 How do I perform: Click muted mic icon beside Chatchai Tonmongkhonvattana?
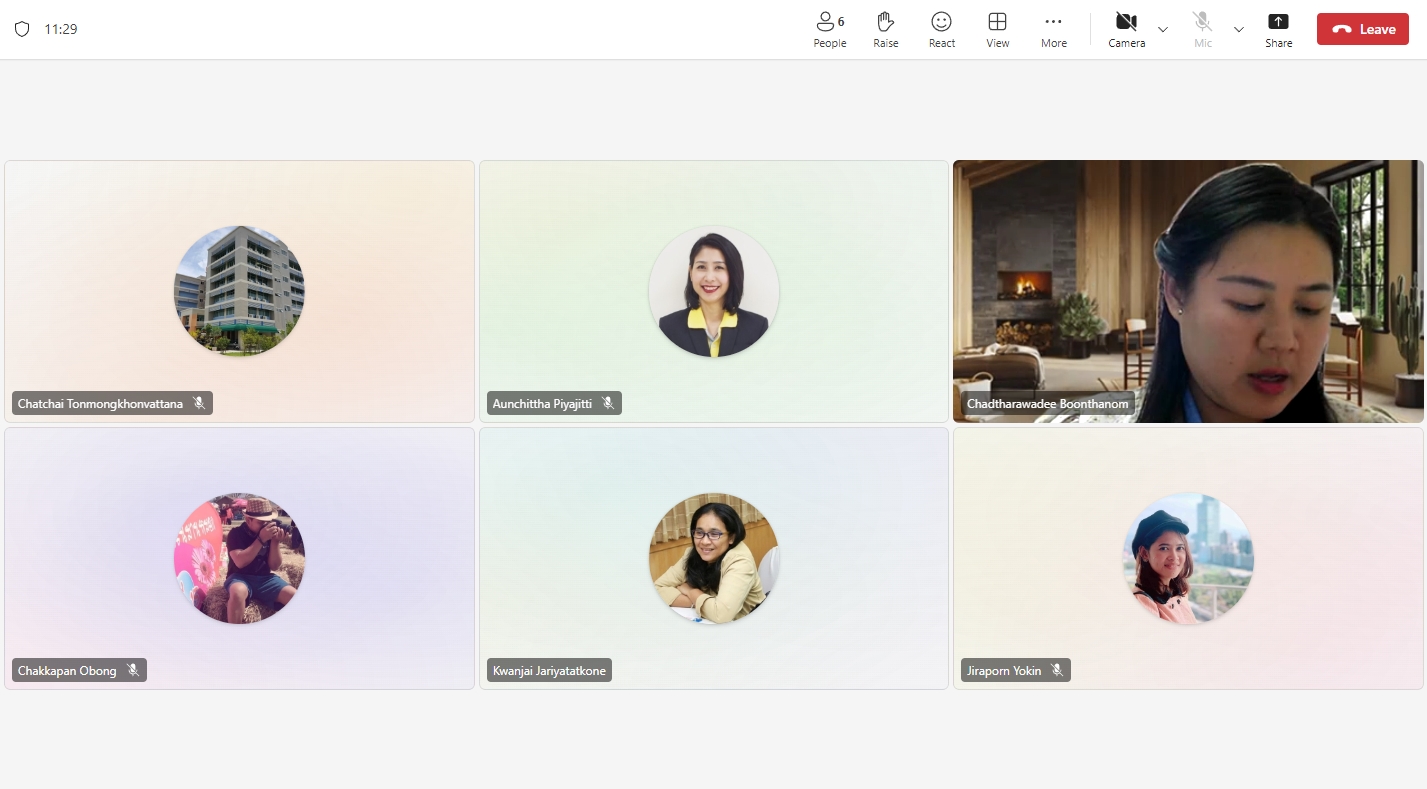[199, 403]
